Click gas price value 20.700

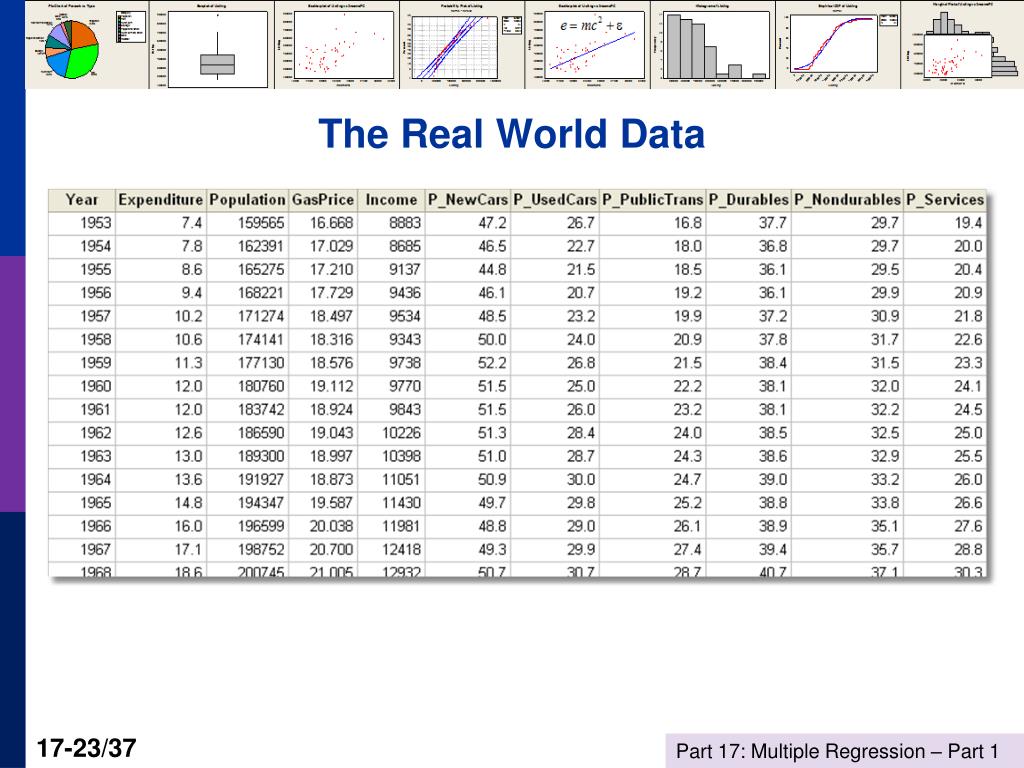pyautogui.click(x=331, y=550)
